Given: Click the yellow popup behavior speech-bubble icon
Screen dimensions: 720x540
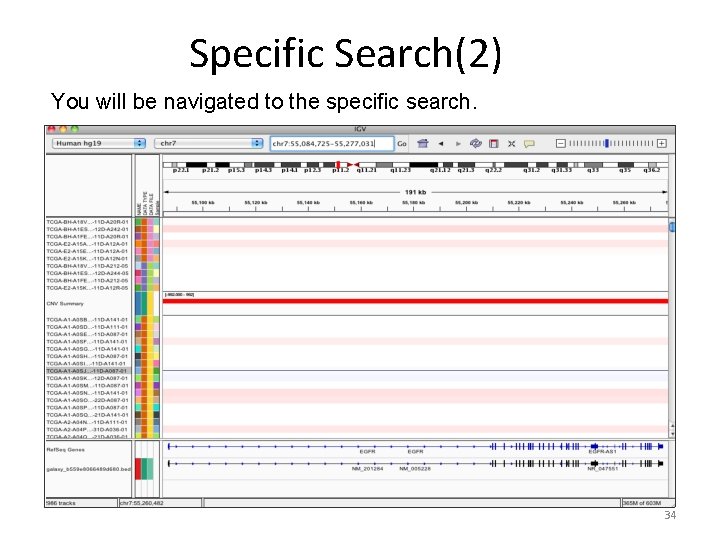Looking at the screenshot, I should click(529, 144).
